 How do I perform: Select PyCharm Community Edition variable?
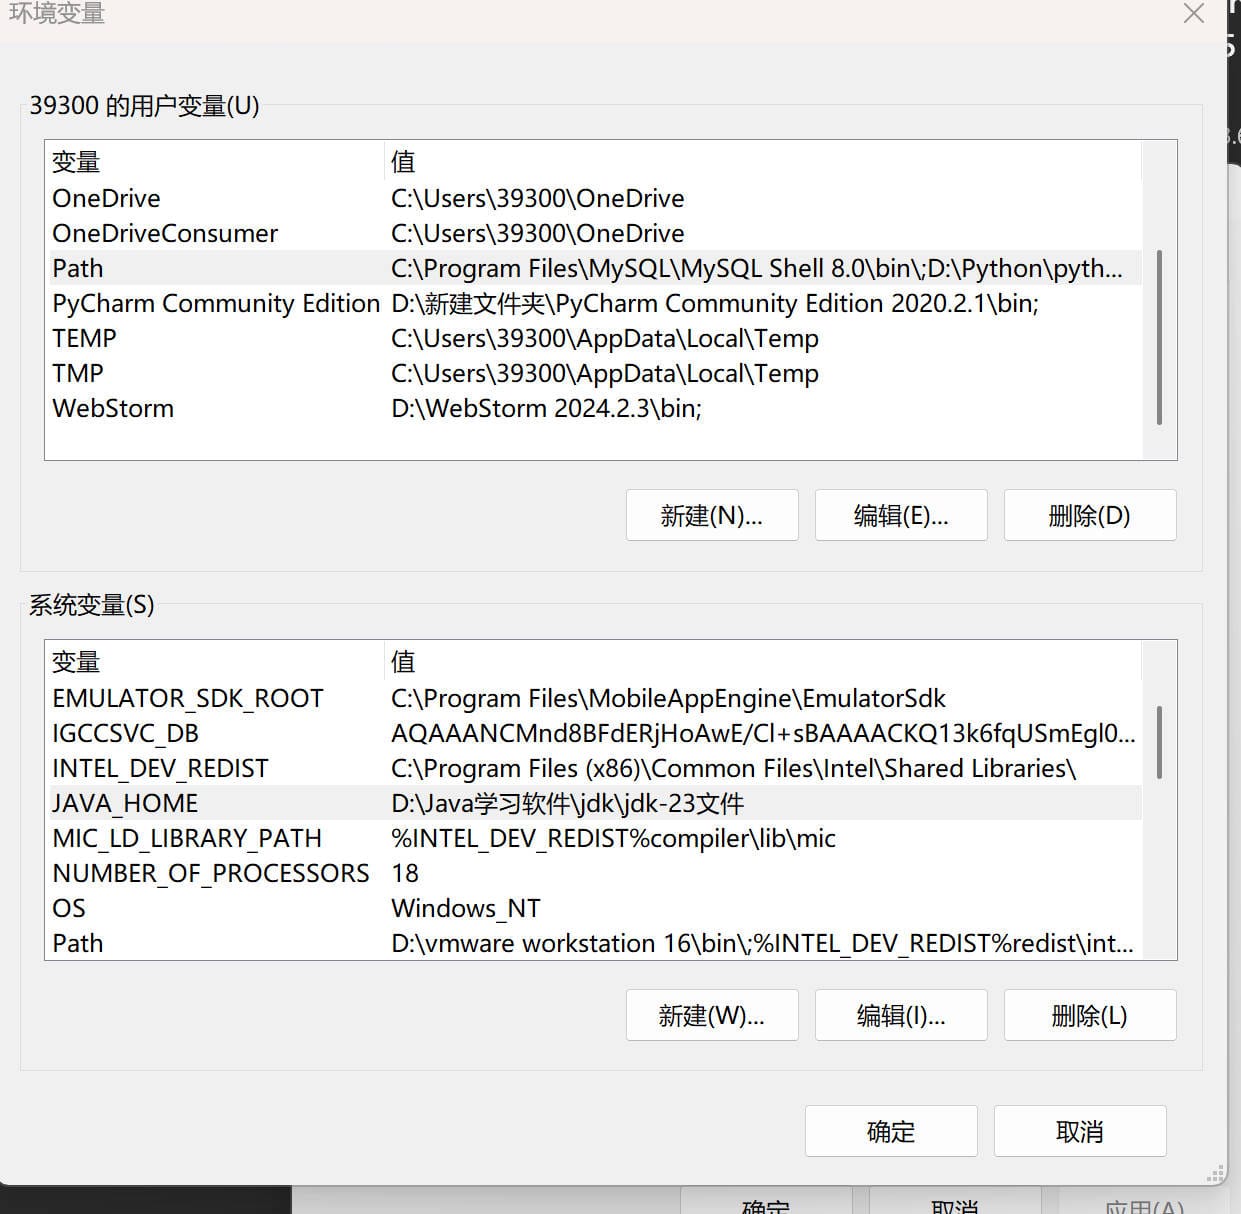point(215,303)
